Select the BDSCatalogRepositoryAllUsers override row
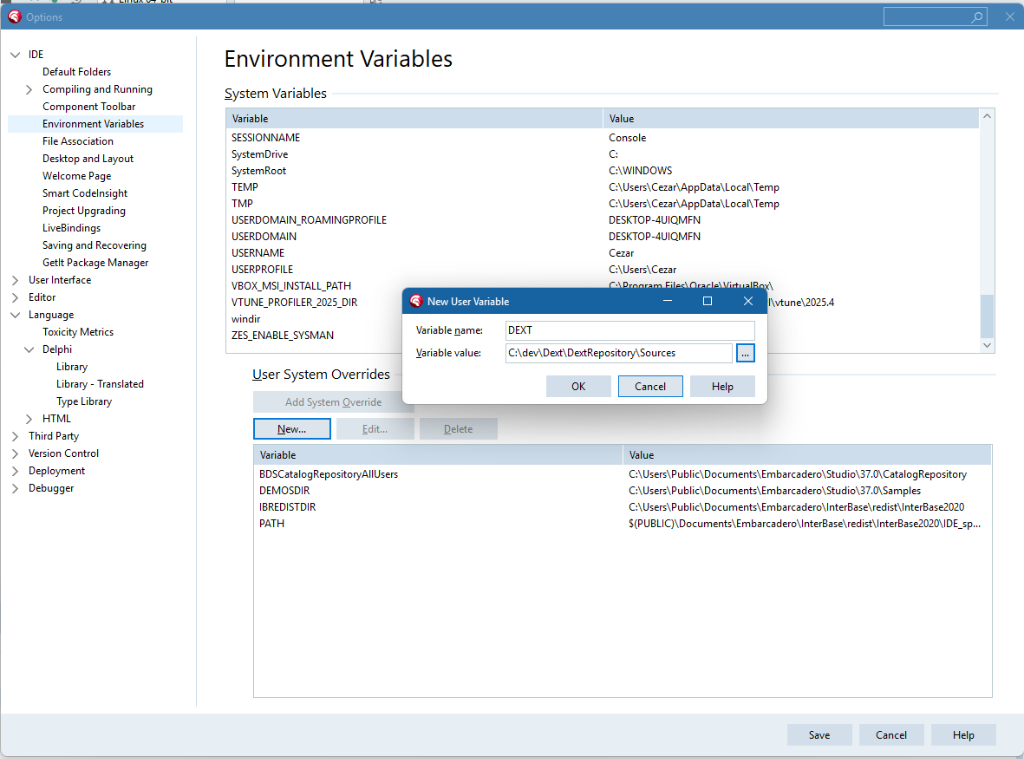 pyautogui.click(x=622, y=474)
